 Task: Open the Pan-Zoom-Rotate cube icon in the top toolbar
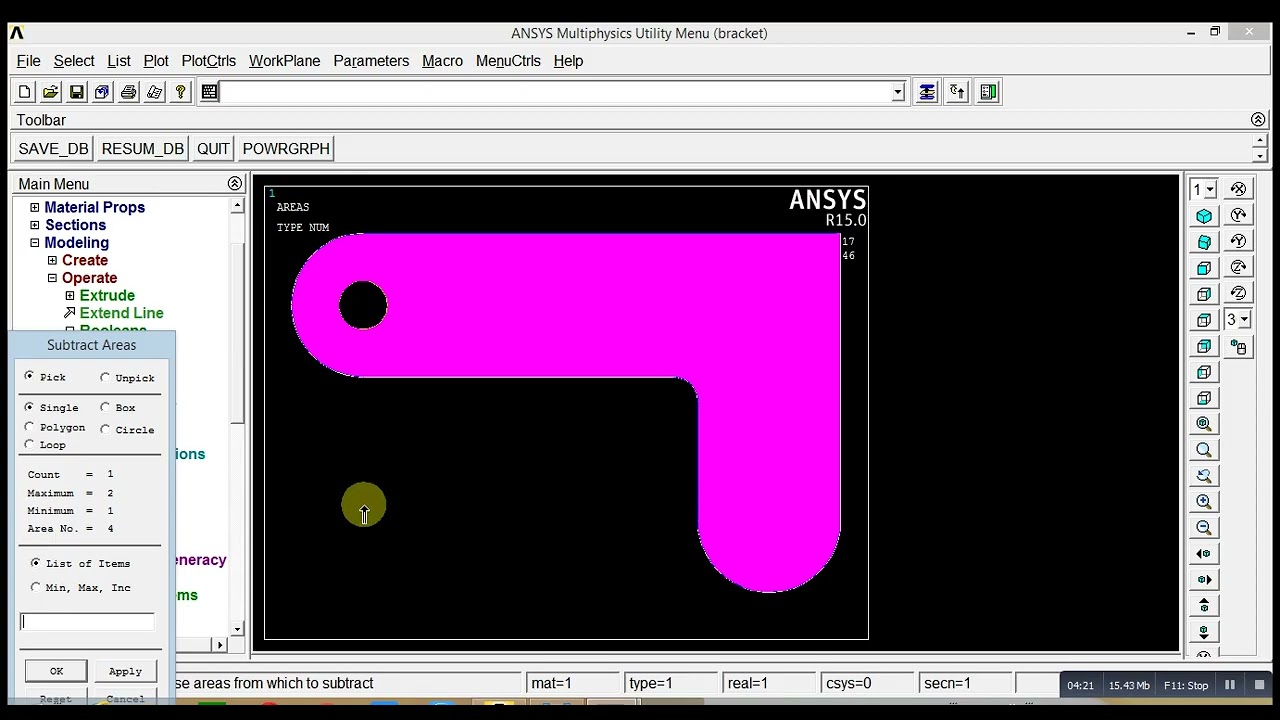coord(102,92)
